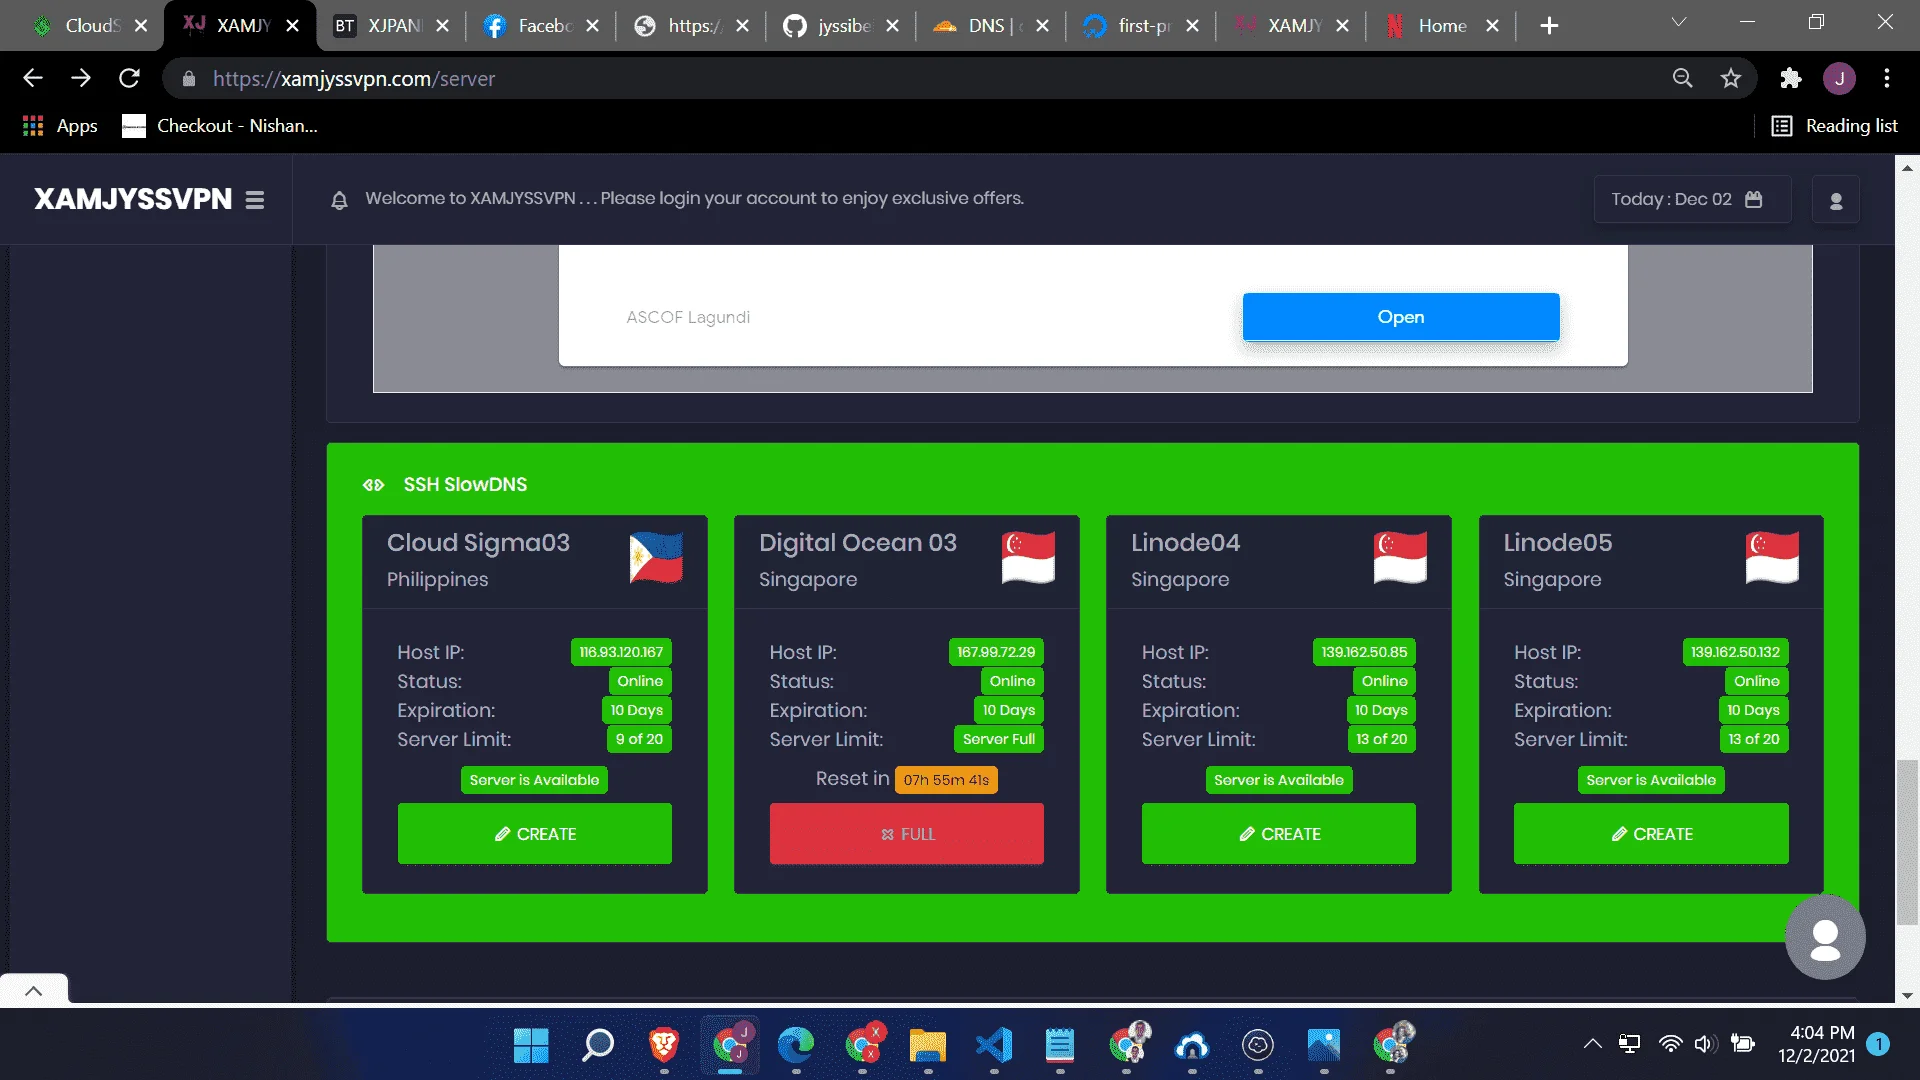
Task: Toggle the XAMJYSSVPN sidebar hamburger menu
Action: pyautogui.click(x=255, y=200)
